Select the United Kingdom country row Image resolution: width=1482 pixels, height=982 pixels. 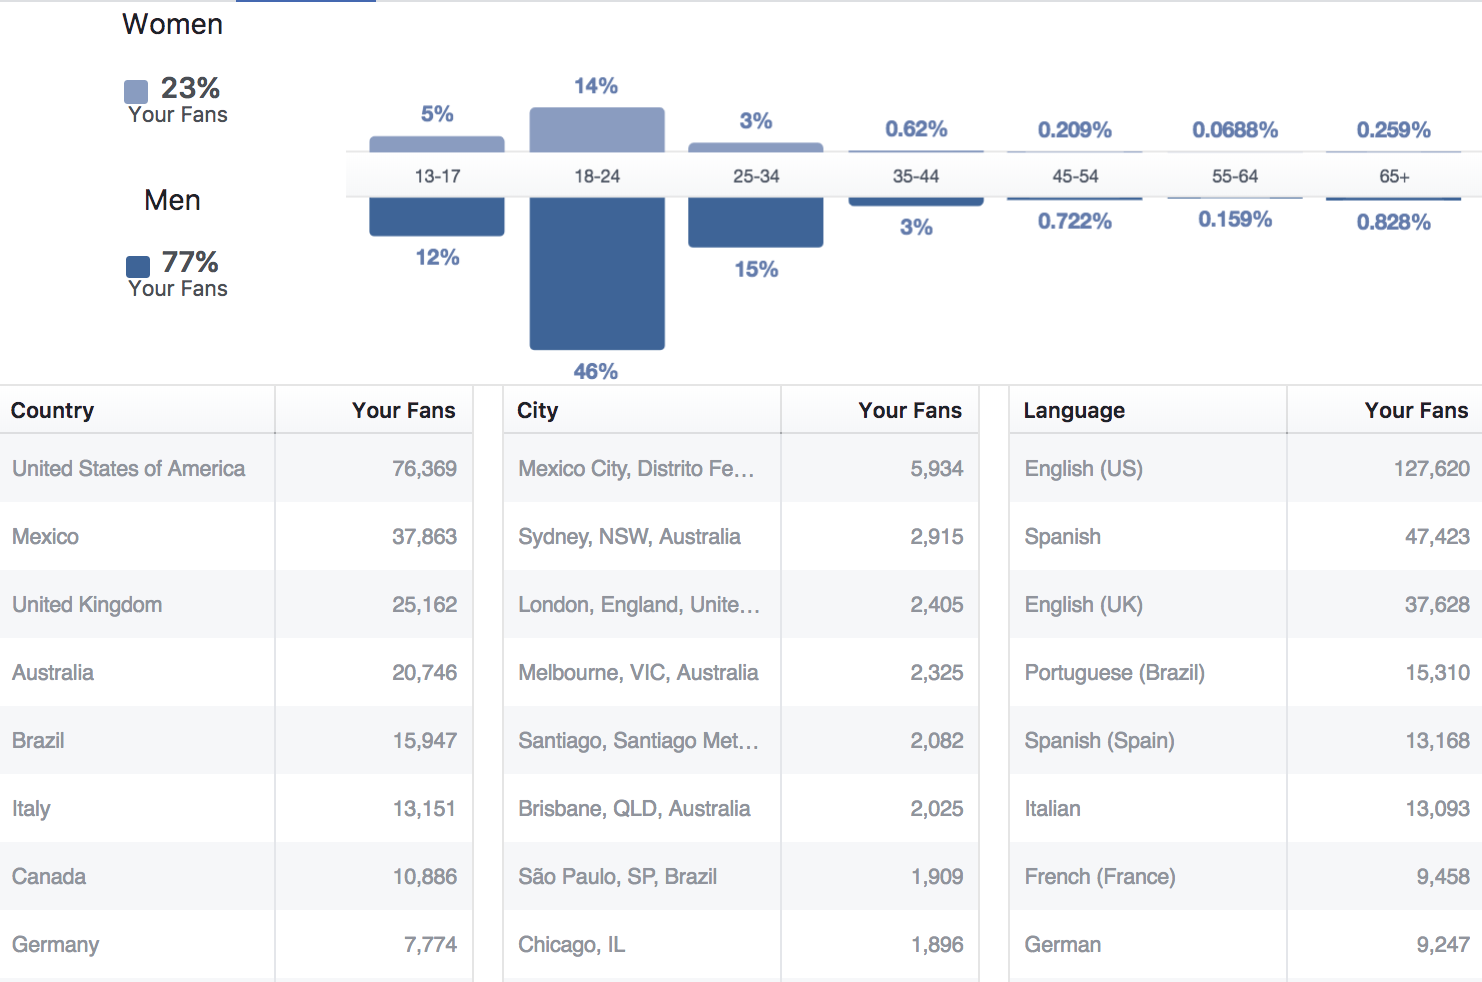[x=237, y=604]
